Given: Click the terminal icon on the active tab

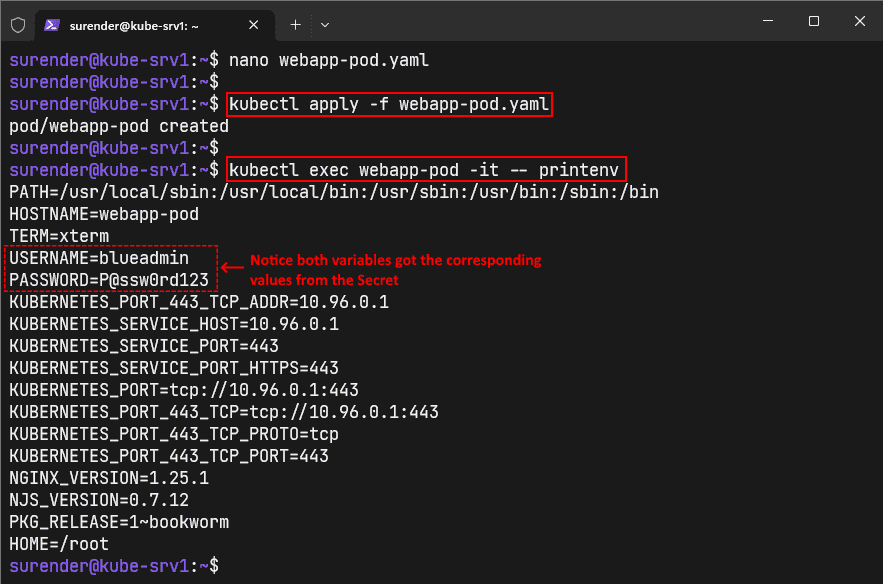Looking at the screenshot, I should point(51,25).
